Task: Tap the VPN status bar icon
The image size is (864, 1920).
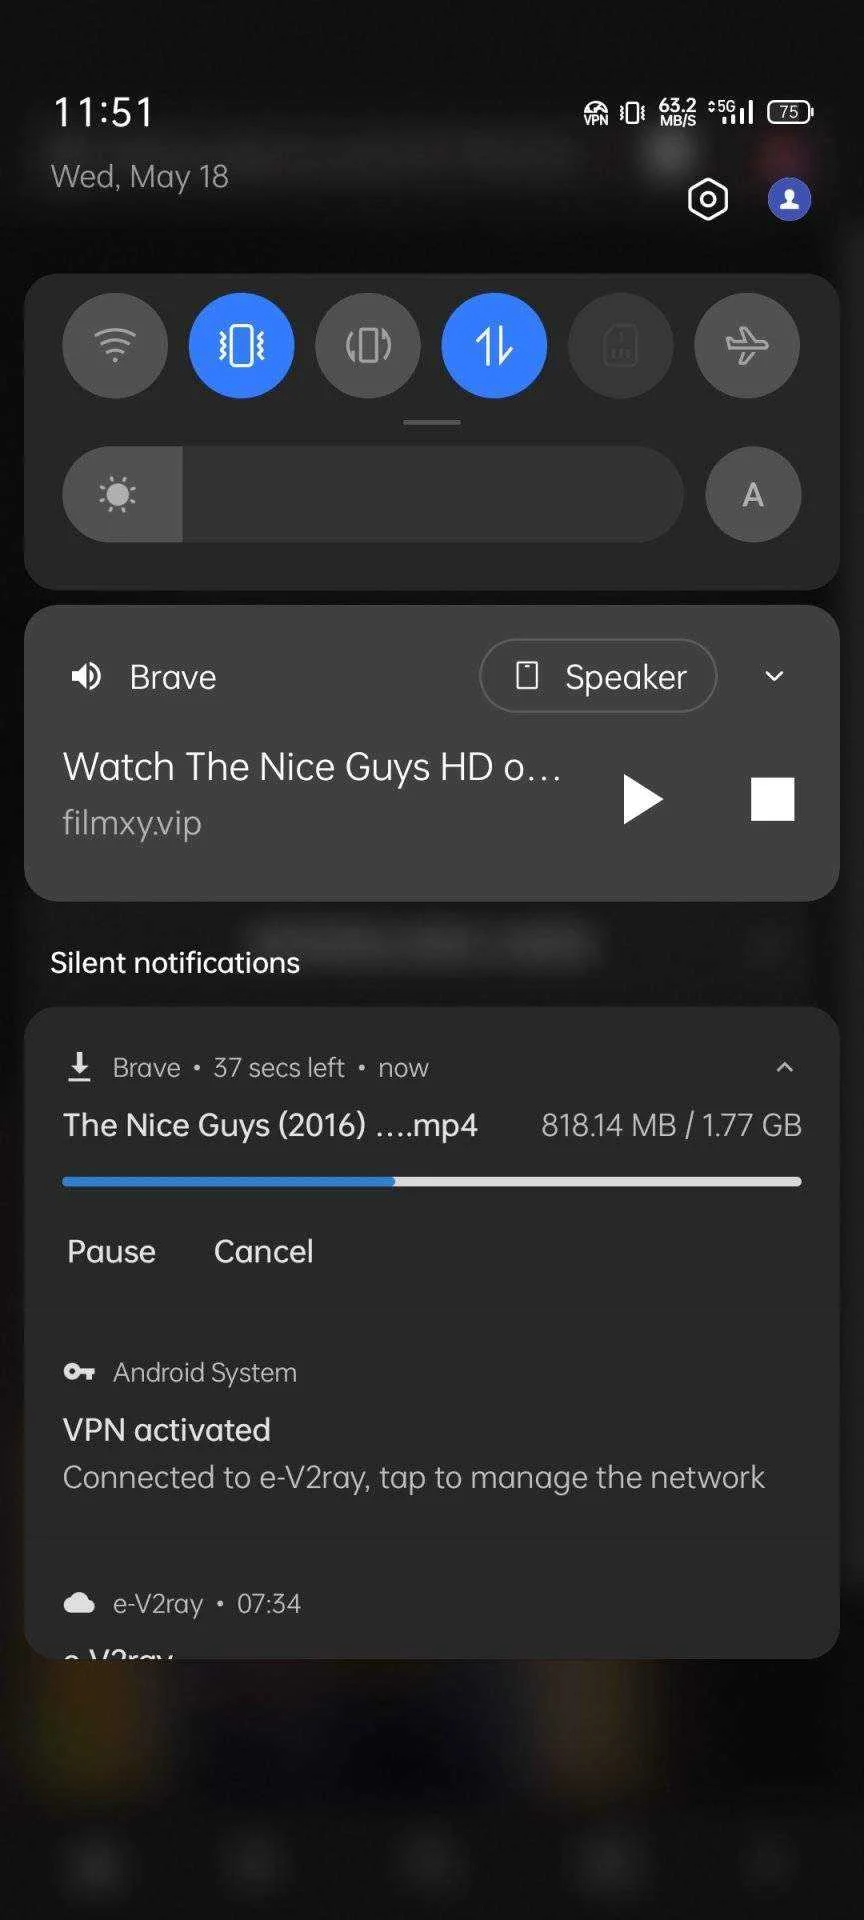Action: [596, 112]
